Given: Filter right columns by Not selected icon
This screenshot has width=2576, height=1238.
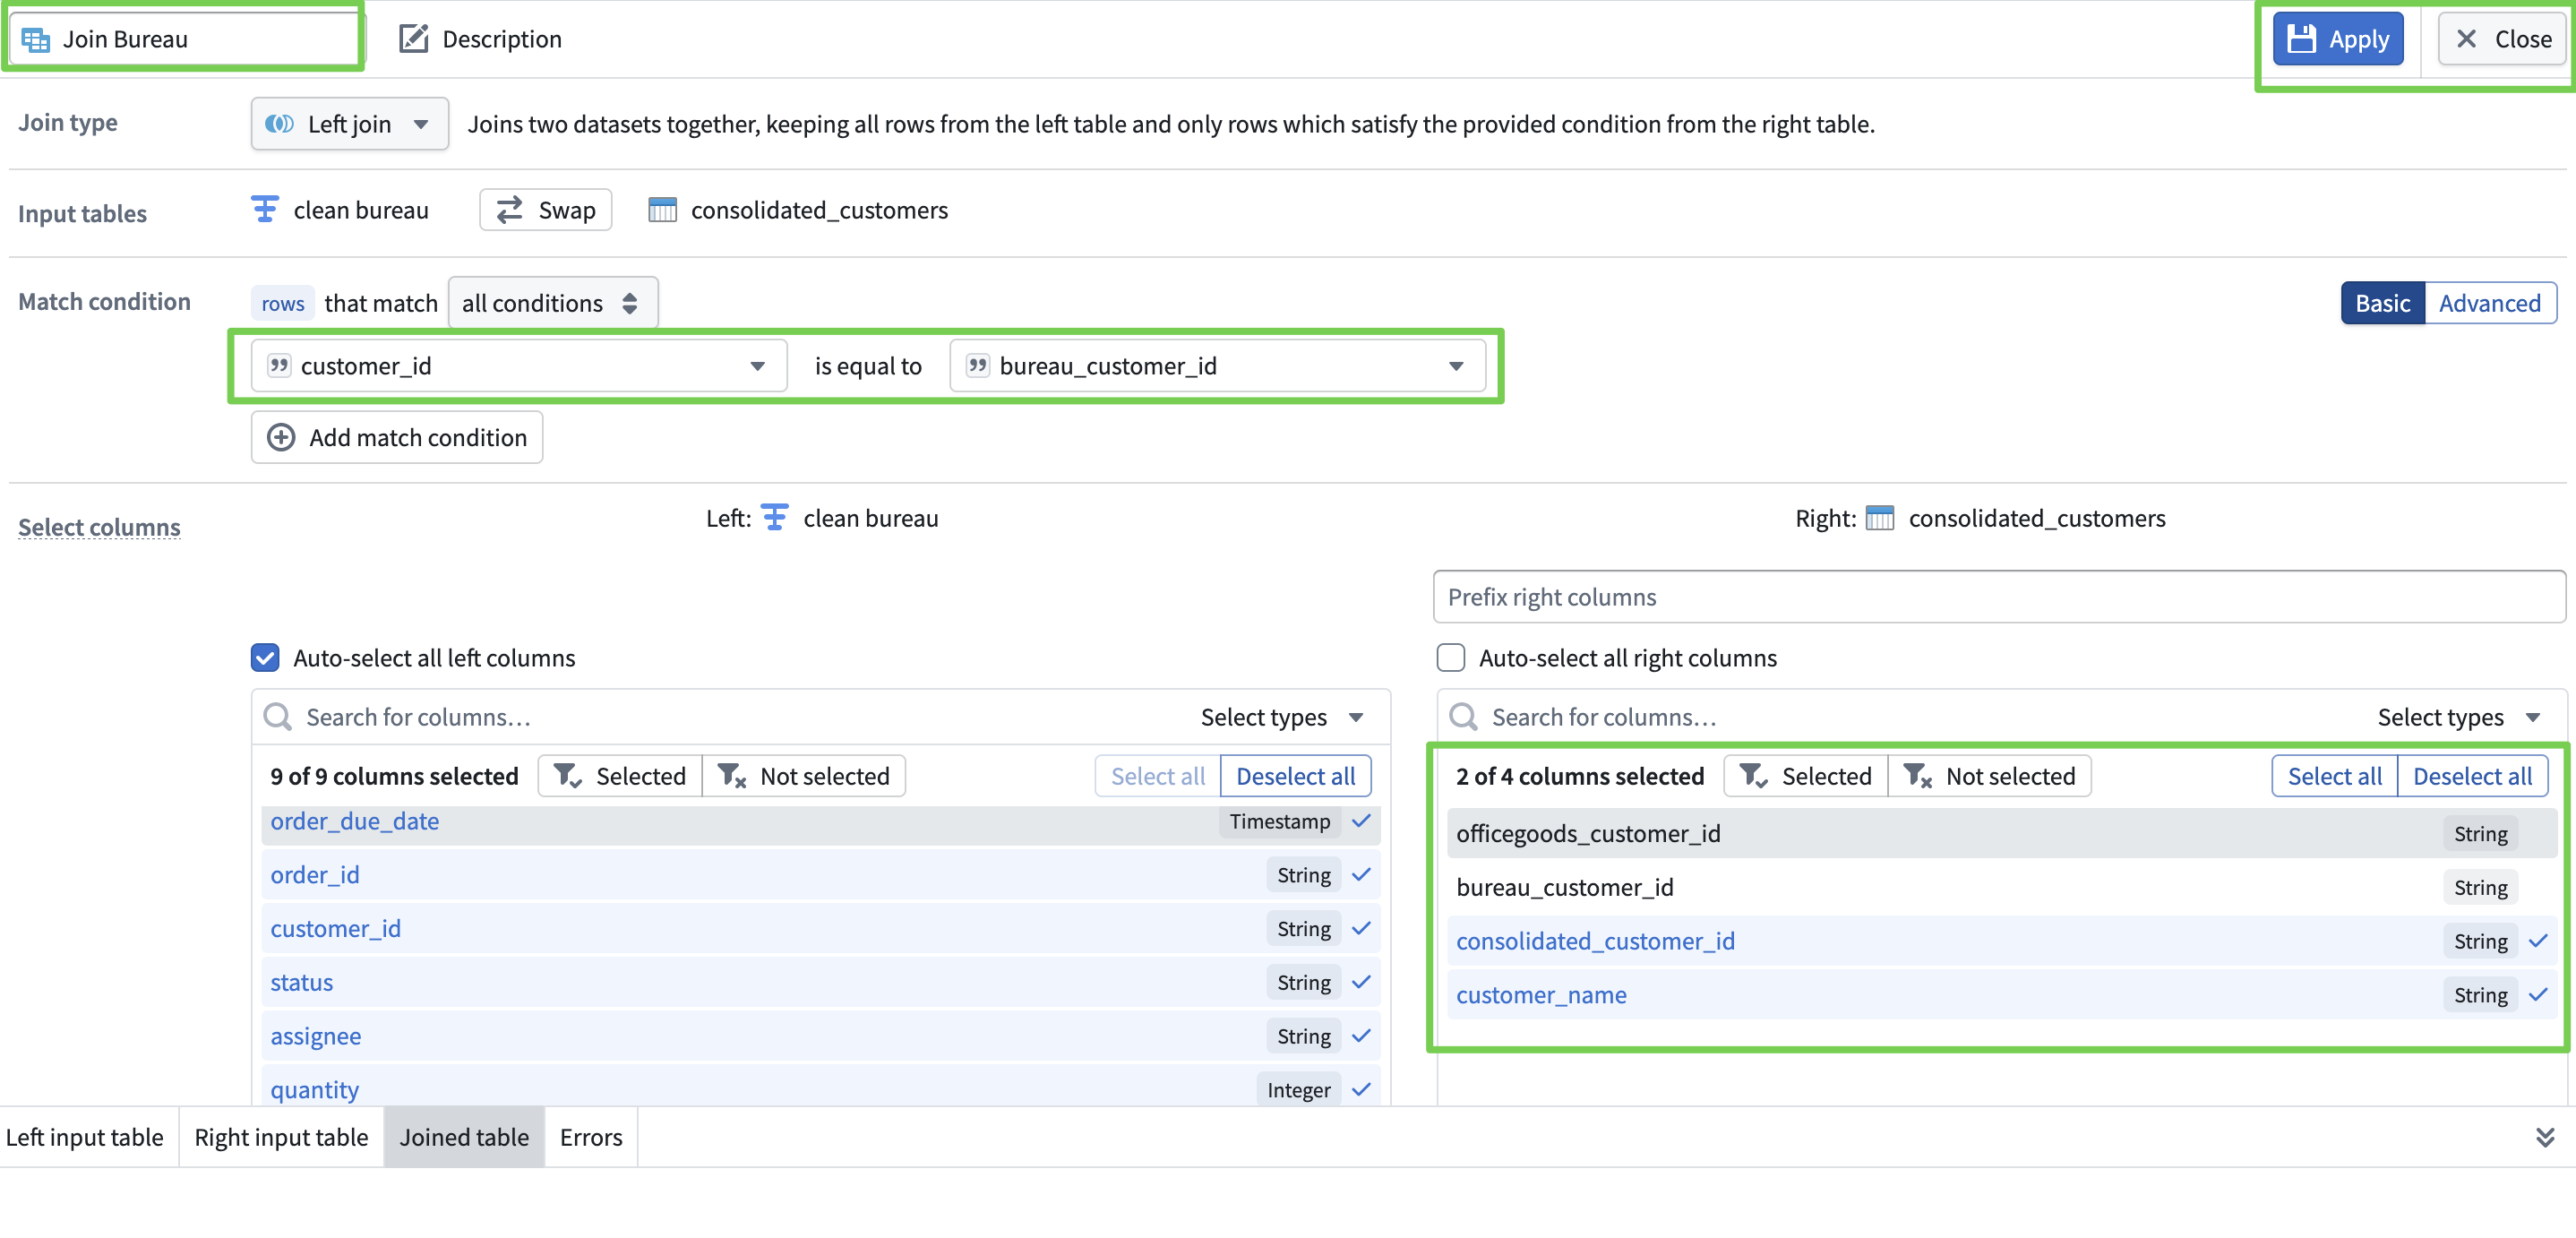Looking at the screenshot, I should pyautogui.click(x=1917, y=776).
